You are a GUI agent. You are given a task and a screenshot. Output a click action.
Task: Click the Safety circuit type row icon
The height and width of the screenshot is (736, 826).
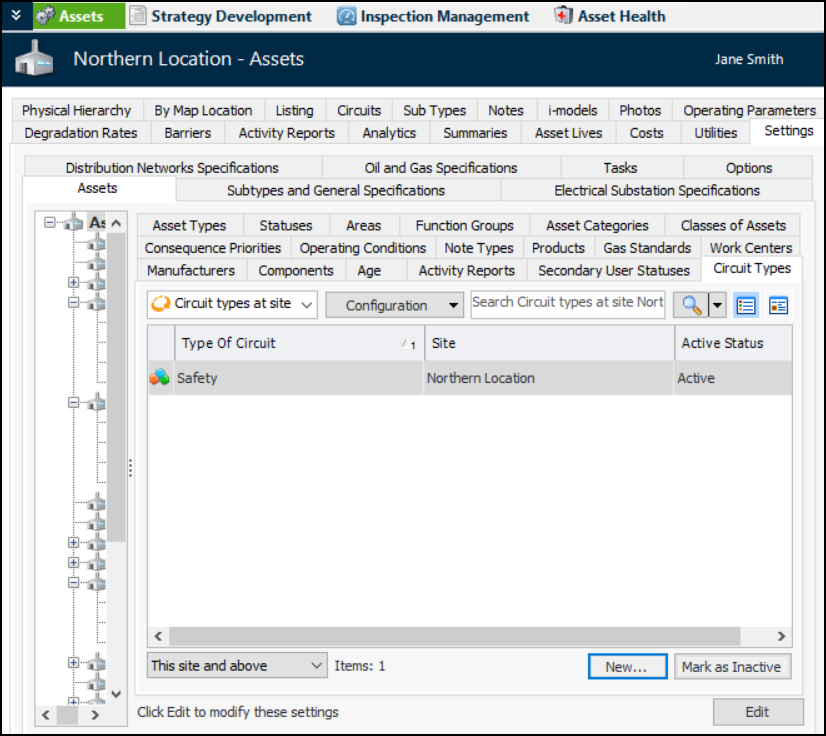(x=159, y=378)
